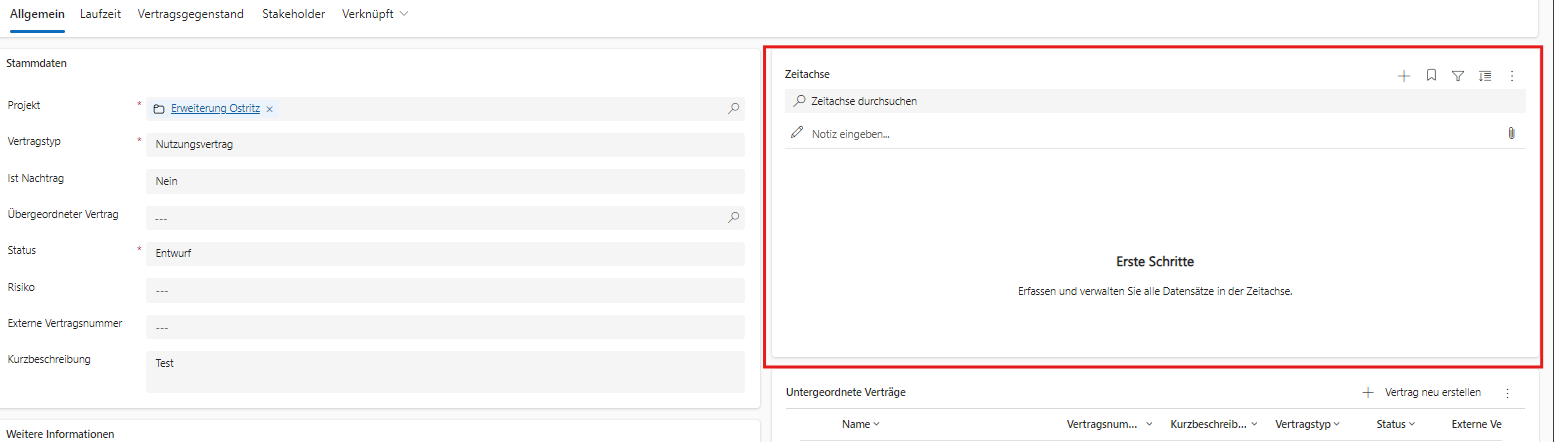This screenshot has height=442, width=1554.
Task: Open the Status field dropdown showing Entwurf
Action: pos(445,253)
